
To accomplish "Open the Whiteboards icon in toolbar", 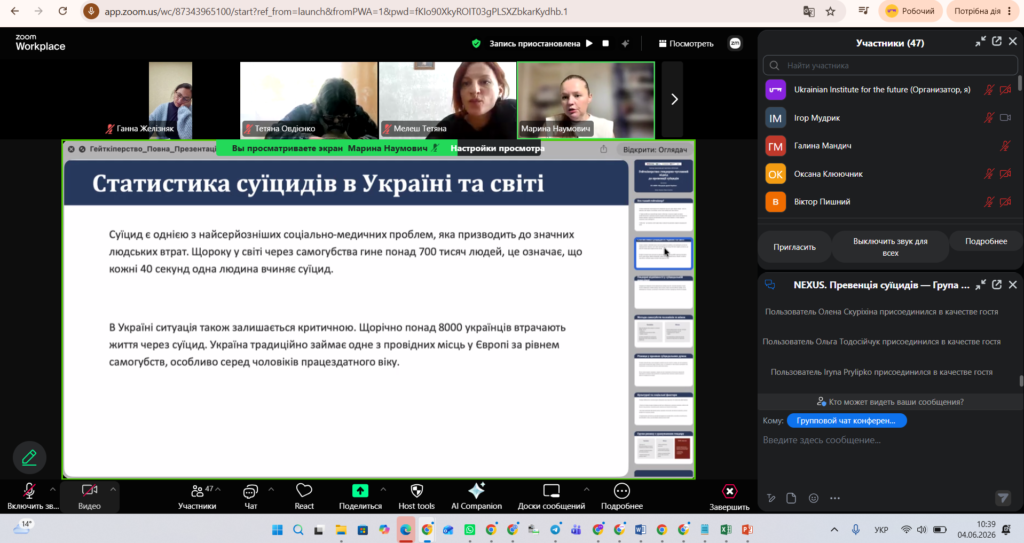I will [x=551, y=491].
